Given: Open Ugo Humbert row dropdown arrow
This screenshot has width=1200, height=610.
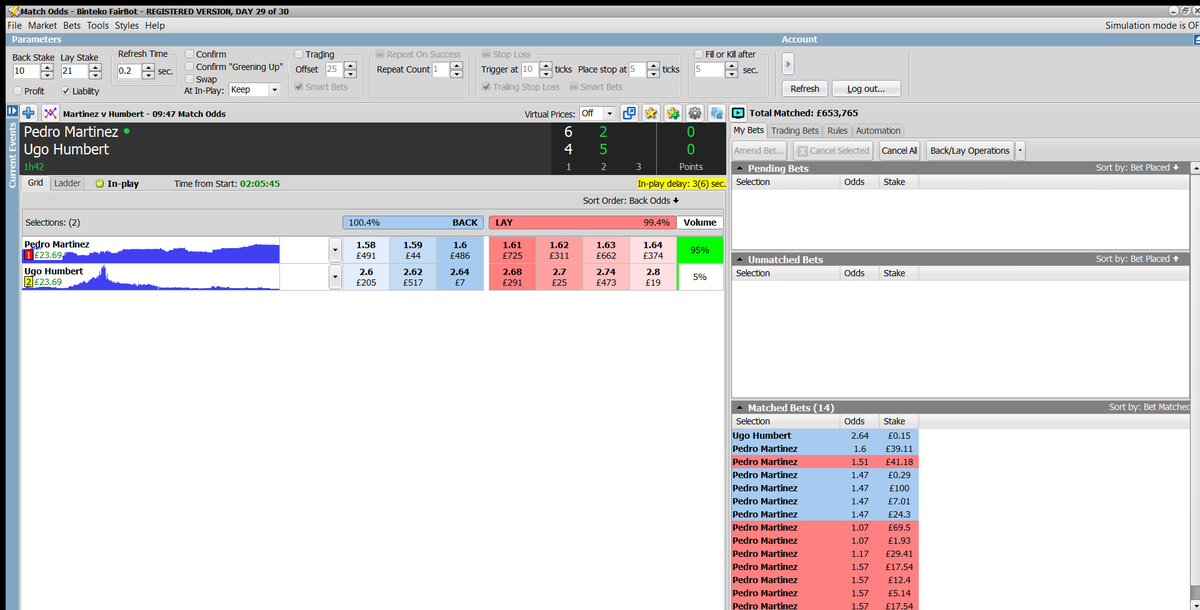Looking at the screenshot, I should 334,277.
